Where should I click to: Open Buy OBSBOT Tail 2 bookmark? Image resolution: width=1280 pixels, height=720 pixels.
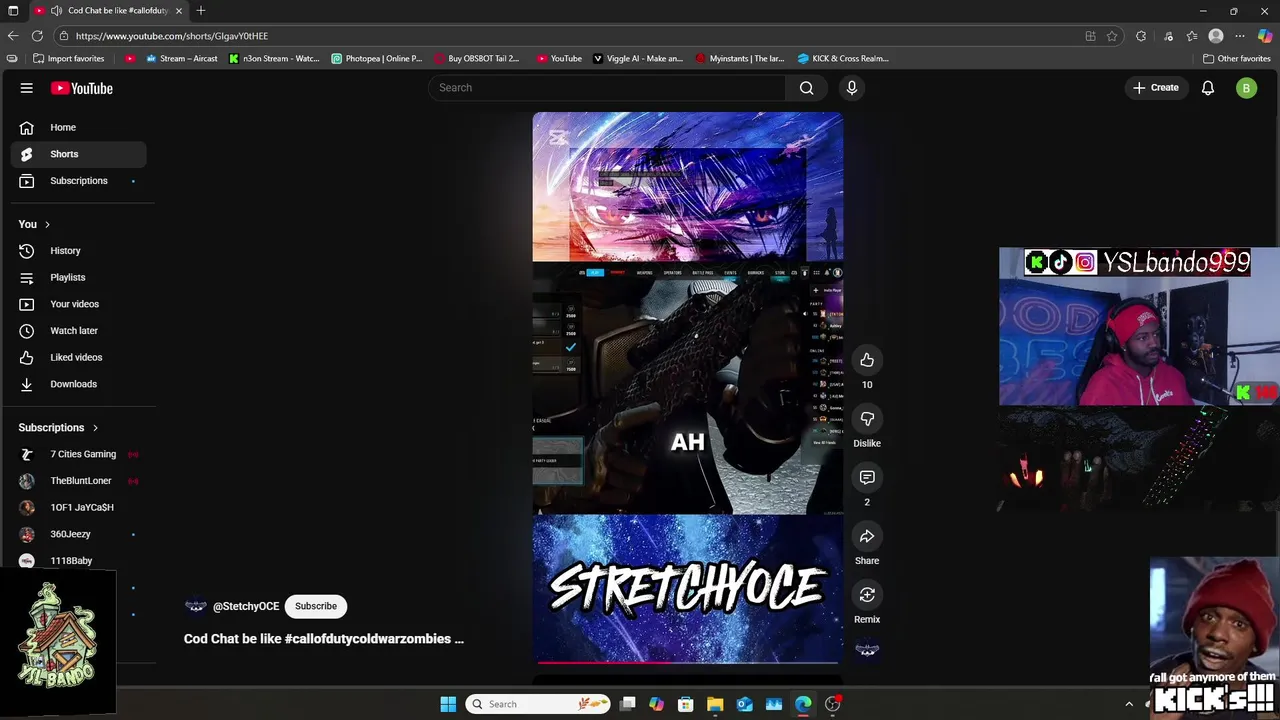click(476, 58)
